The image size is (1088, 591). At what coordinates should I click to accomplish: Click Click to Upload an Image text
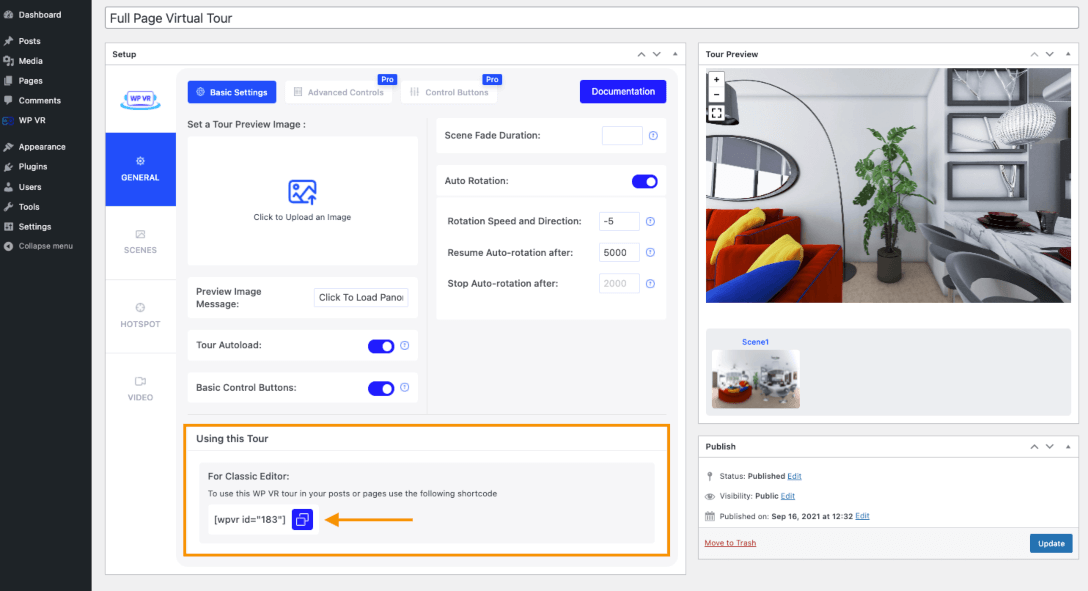(302, 217)
